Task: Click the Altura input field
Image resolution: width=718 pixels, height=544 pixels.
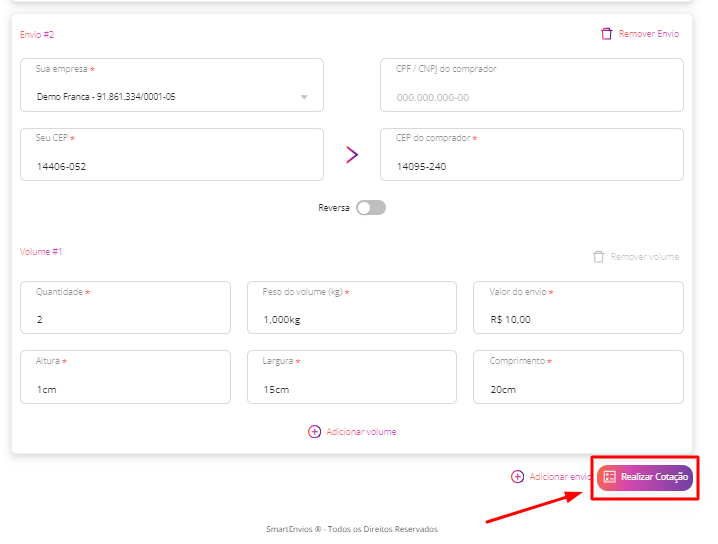Action: click(125, 377)
